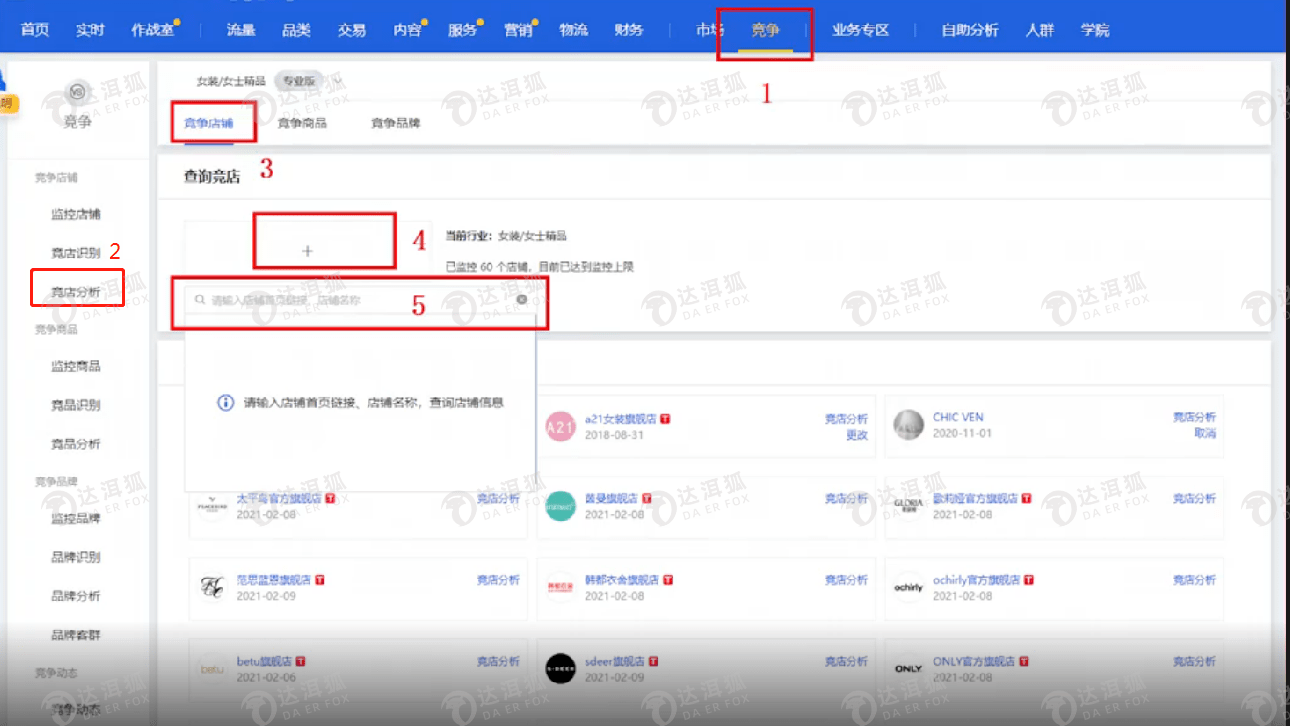Click the ONLY brand logo
Screen dimensions: 1290x726
coord(909,668)
